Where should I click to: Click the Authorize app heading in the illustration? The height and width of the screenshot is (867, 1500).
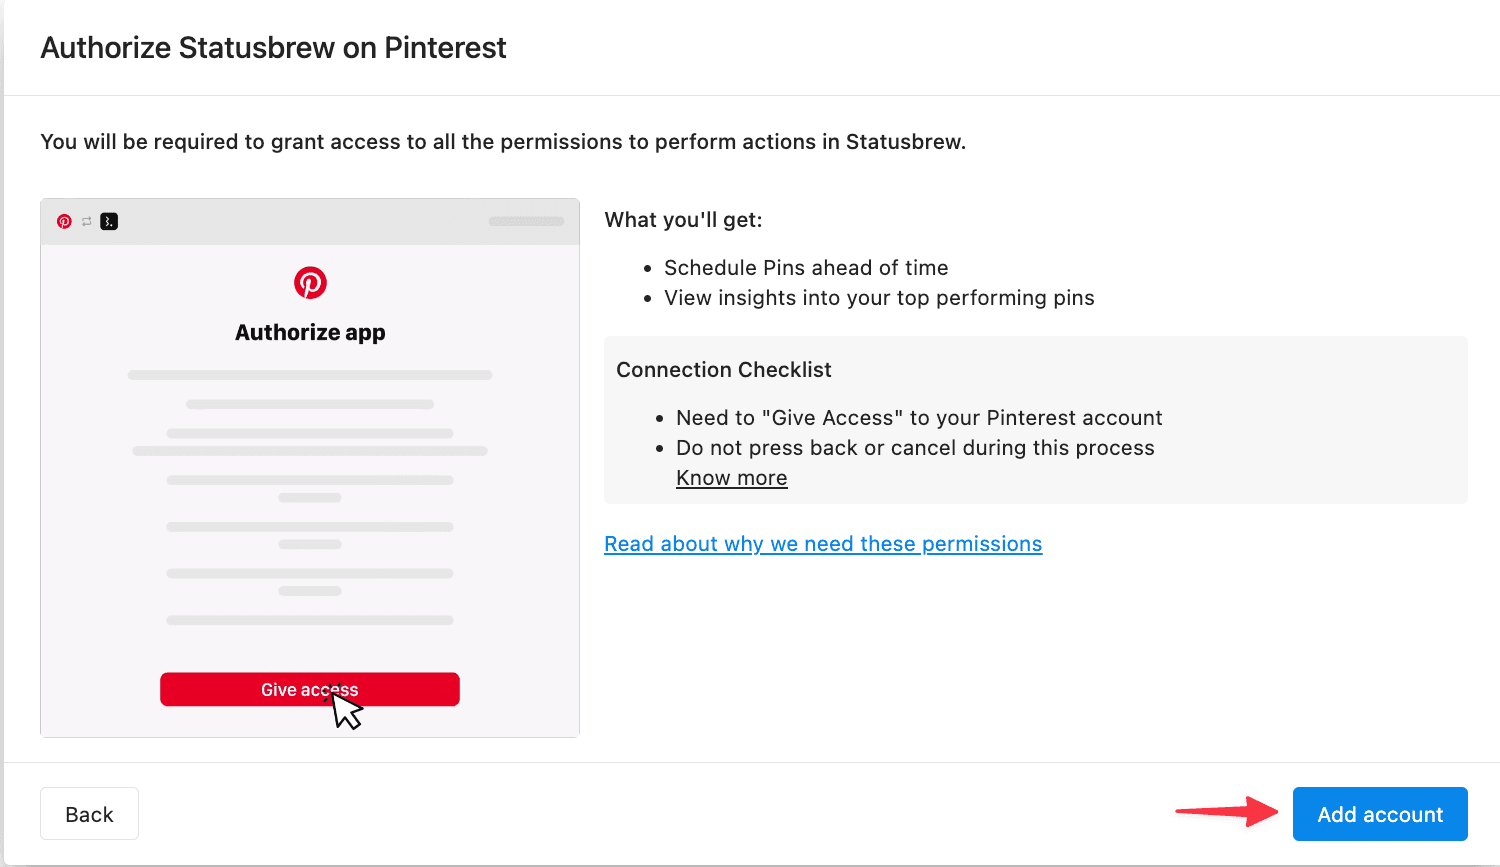[310, 332]
